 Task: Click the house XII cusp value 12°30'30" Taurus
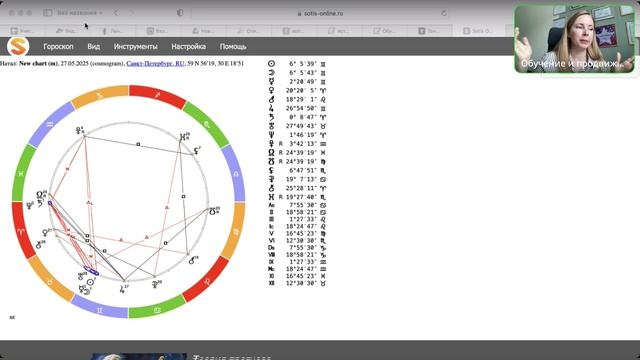pos(301,283)
